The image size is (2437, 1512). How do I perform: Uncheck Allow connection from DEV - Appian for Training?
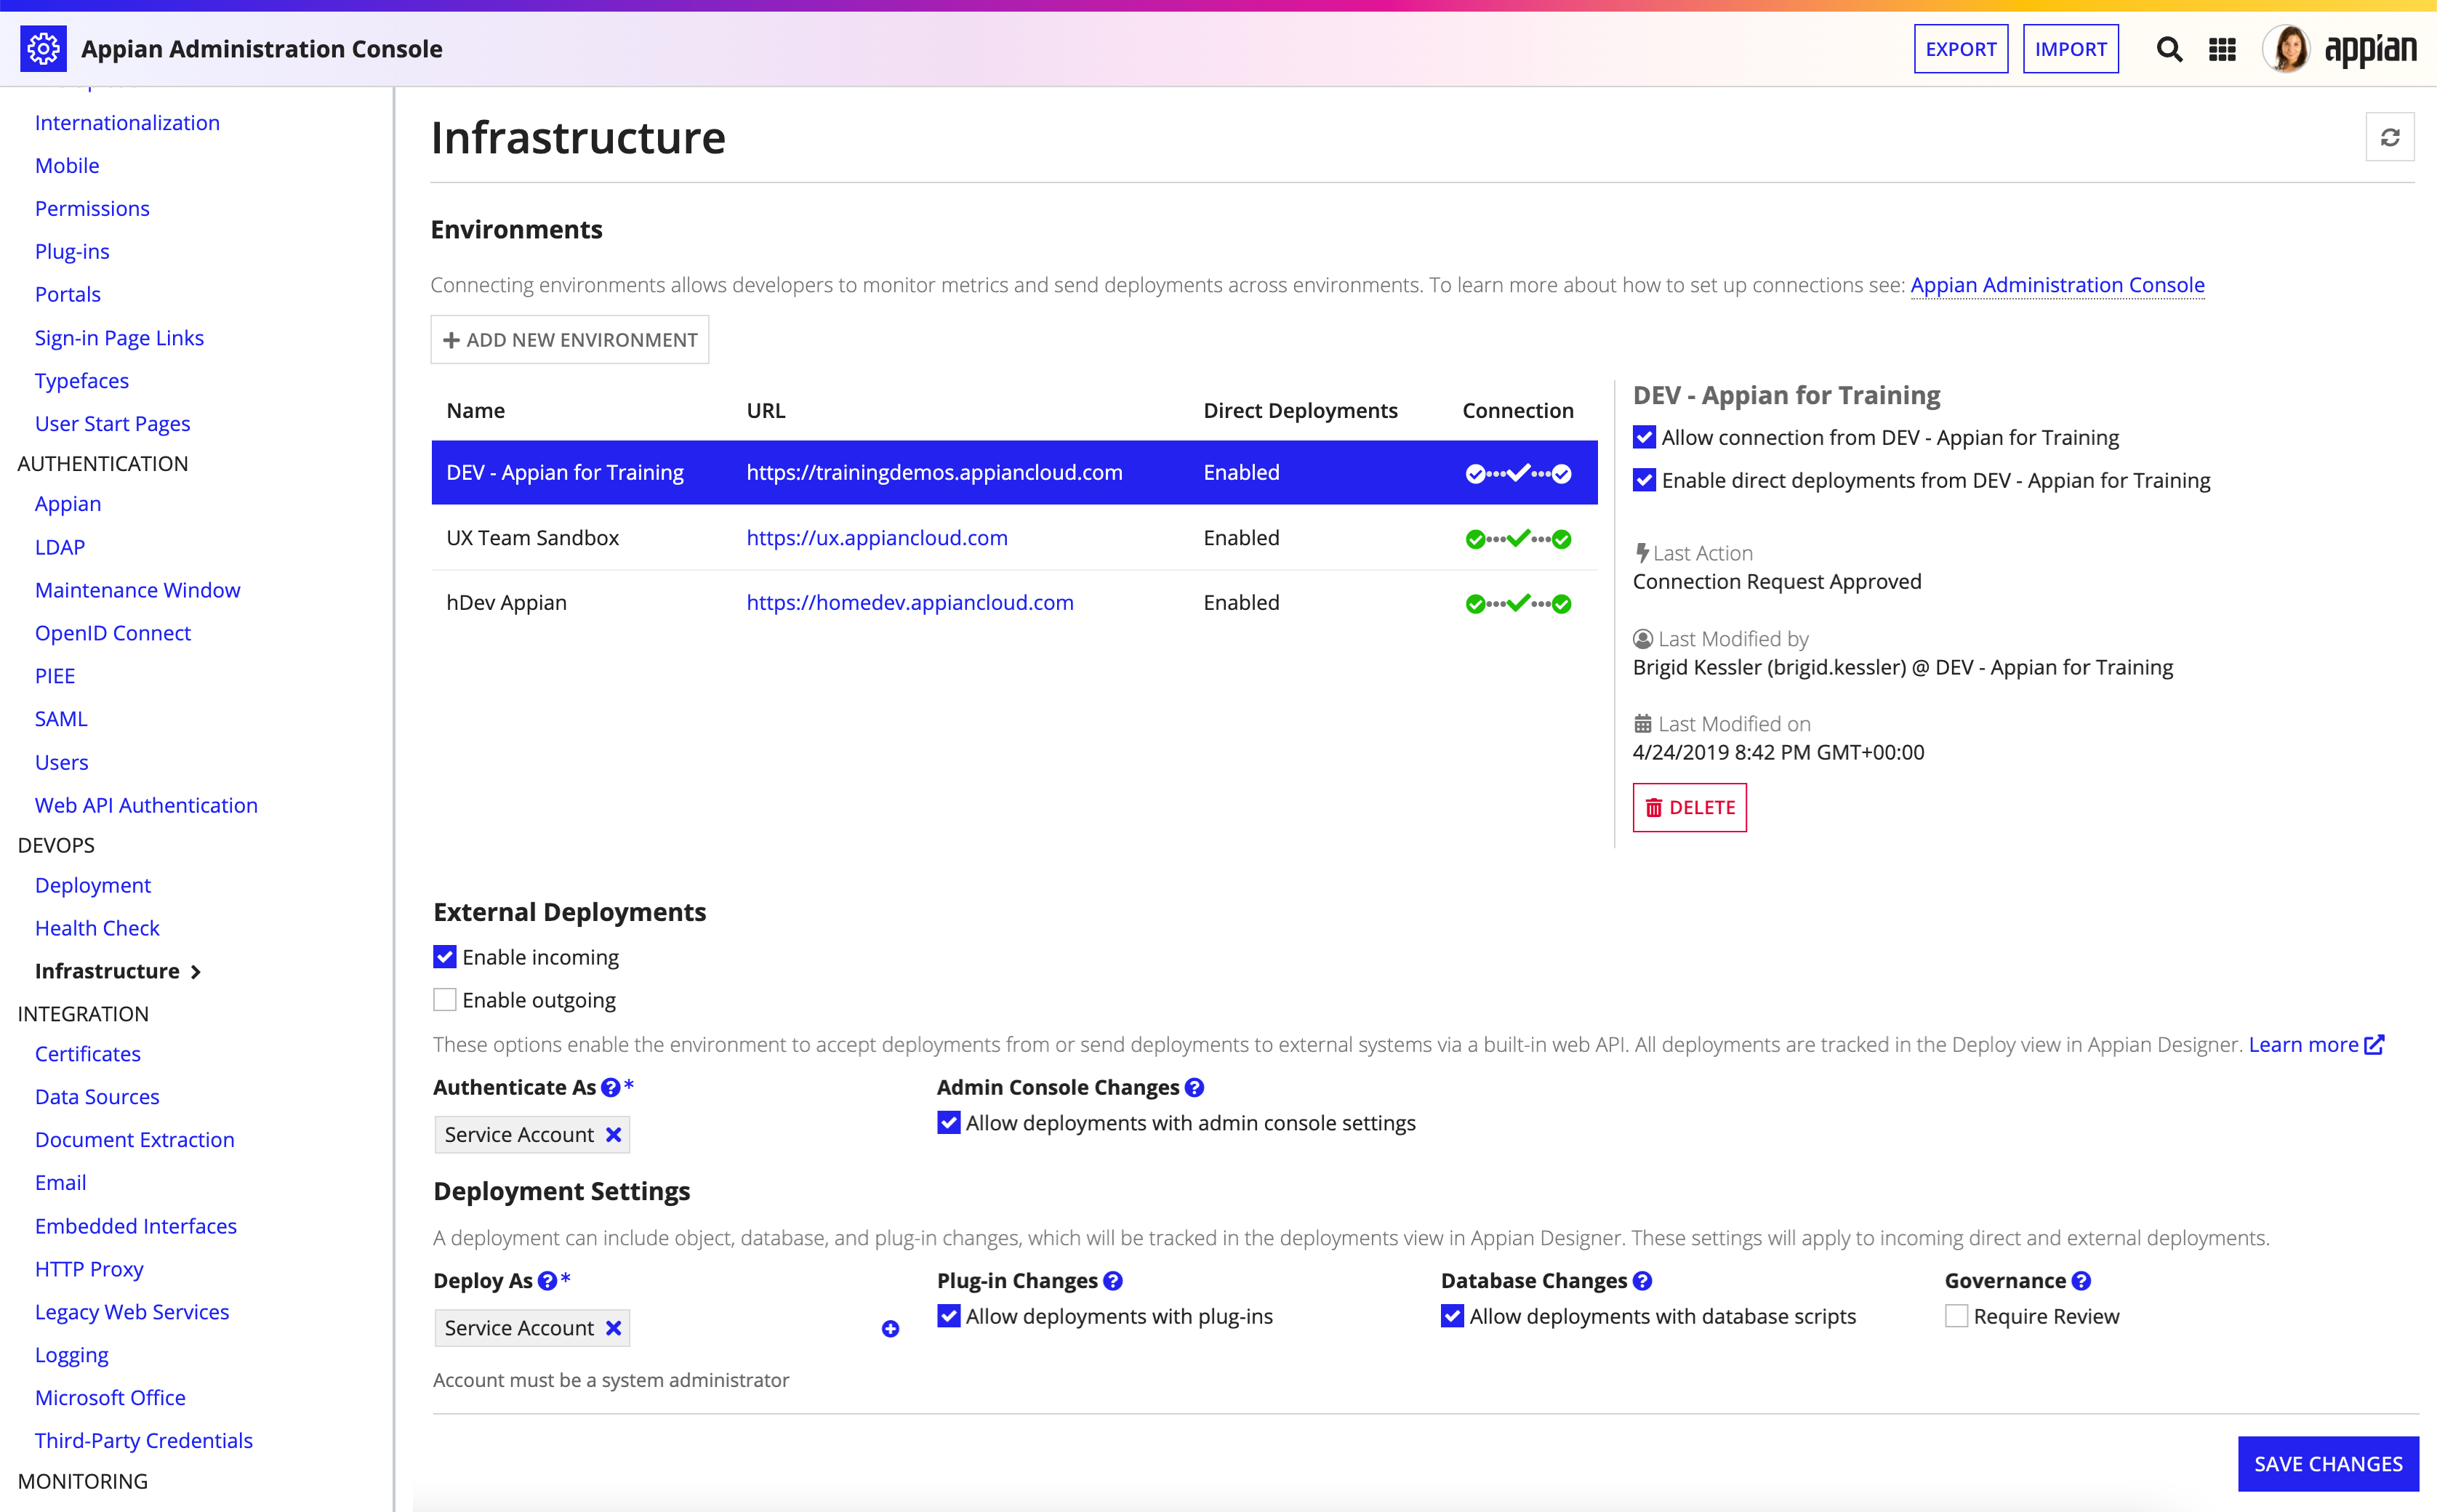1644,438
